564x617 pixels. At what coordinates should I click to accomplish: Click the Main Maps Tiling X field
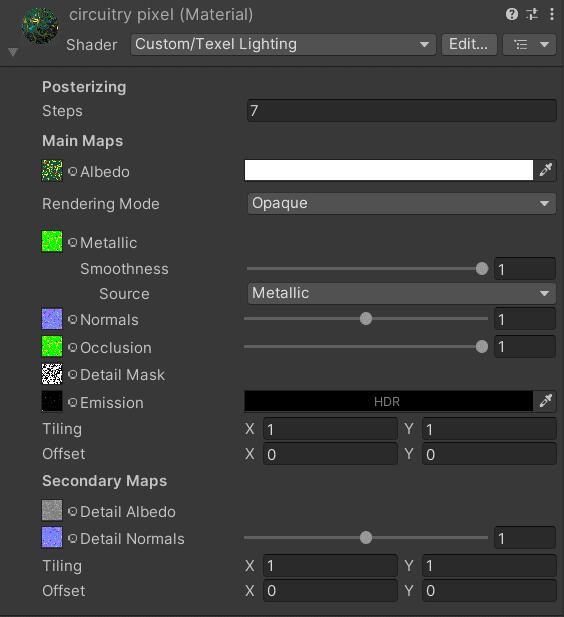330,429
